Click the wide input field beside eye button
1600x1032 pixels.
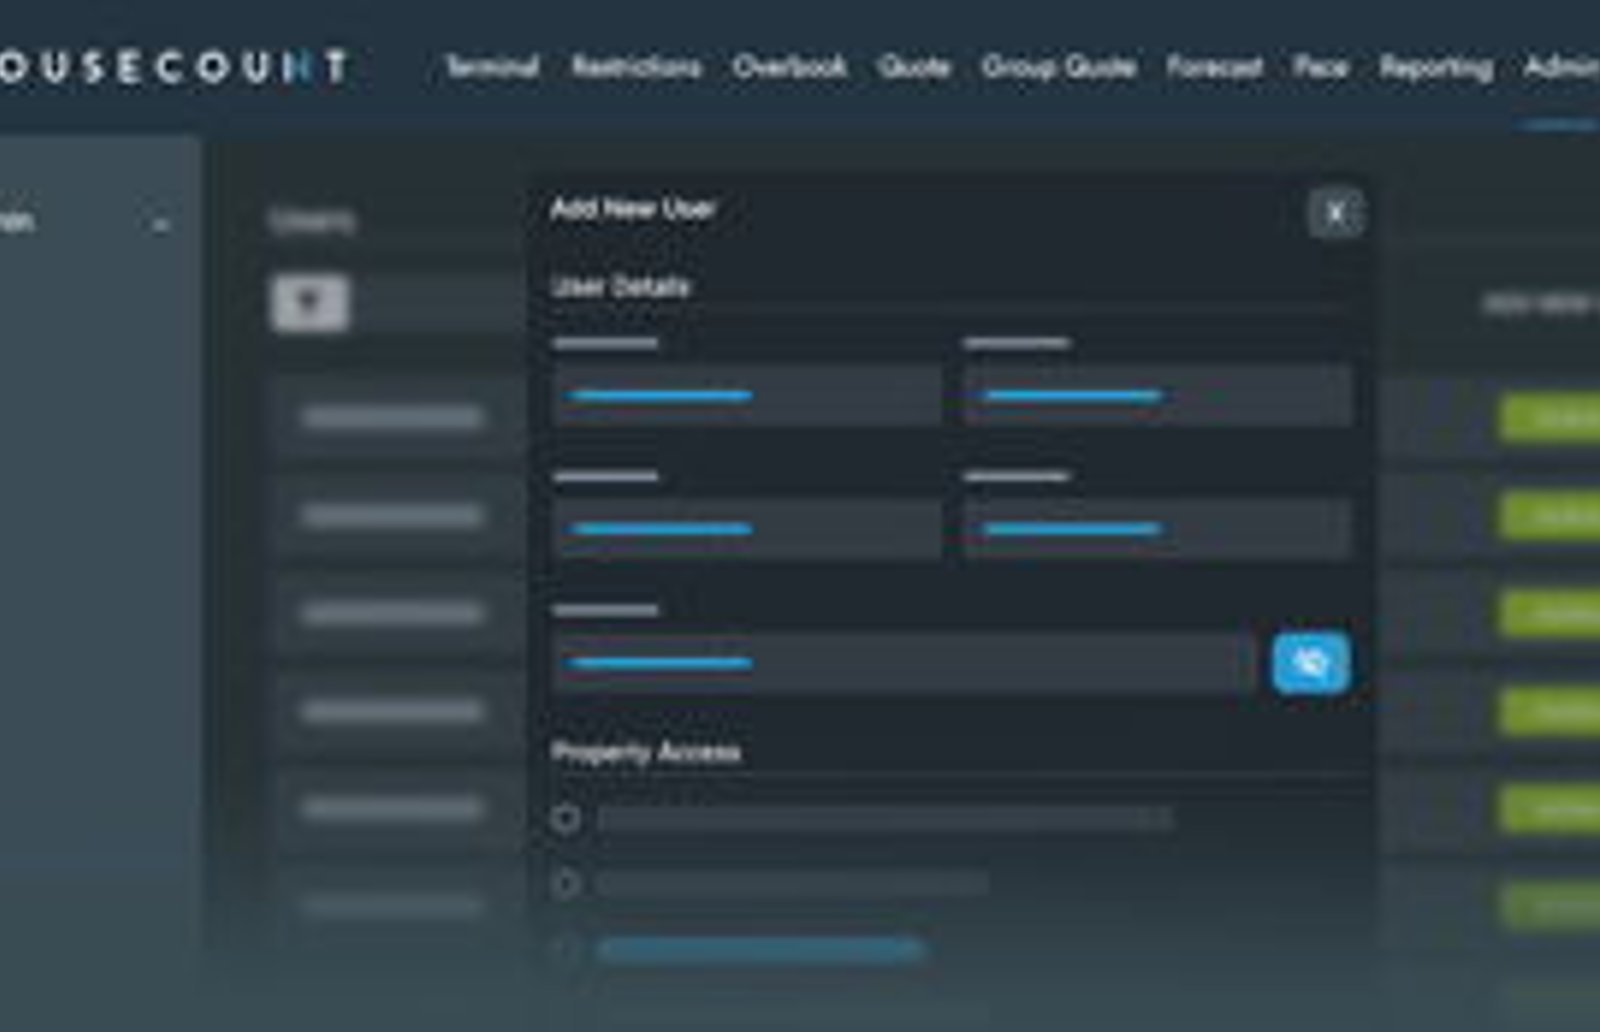(x=904, y=662)
